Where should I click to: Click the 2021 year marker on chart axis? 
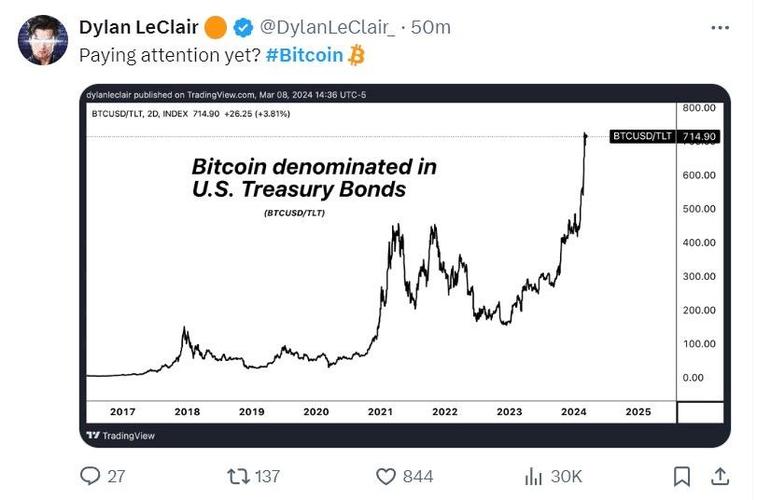[x=380, y=412]
